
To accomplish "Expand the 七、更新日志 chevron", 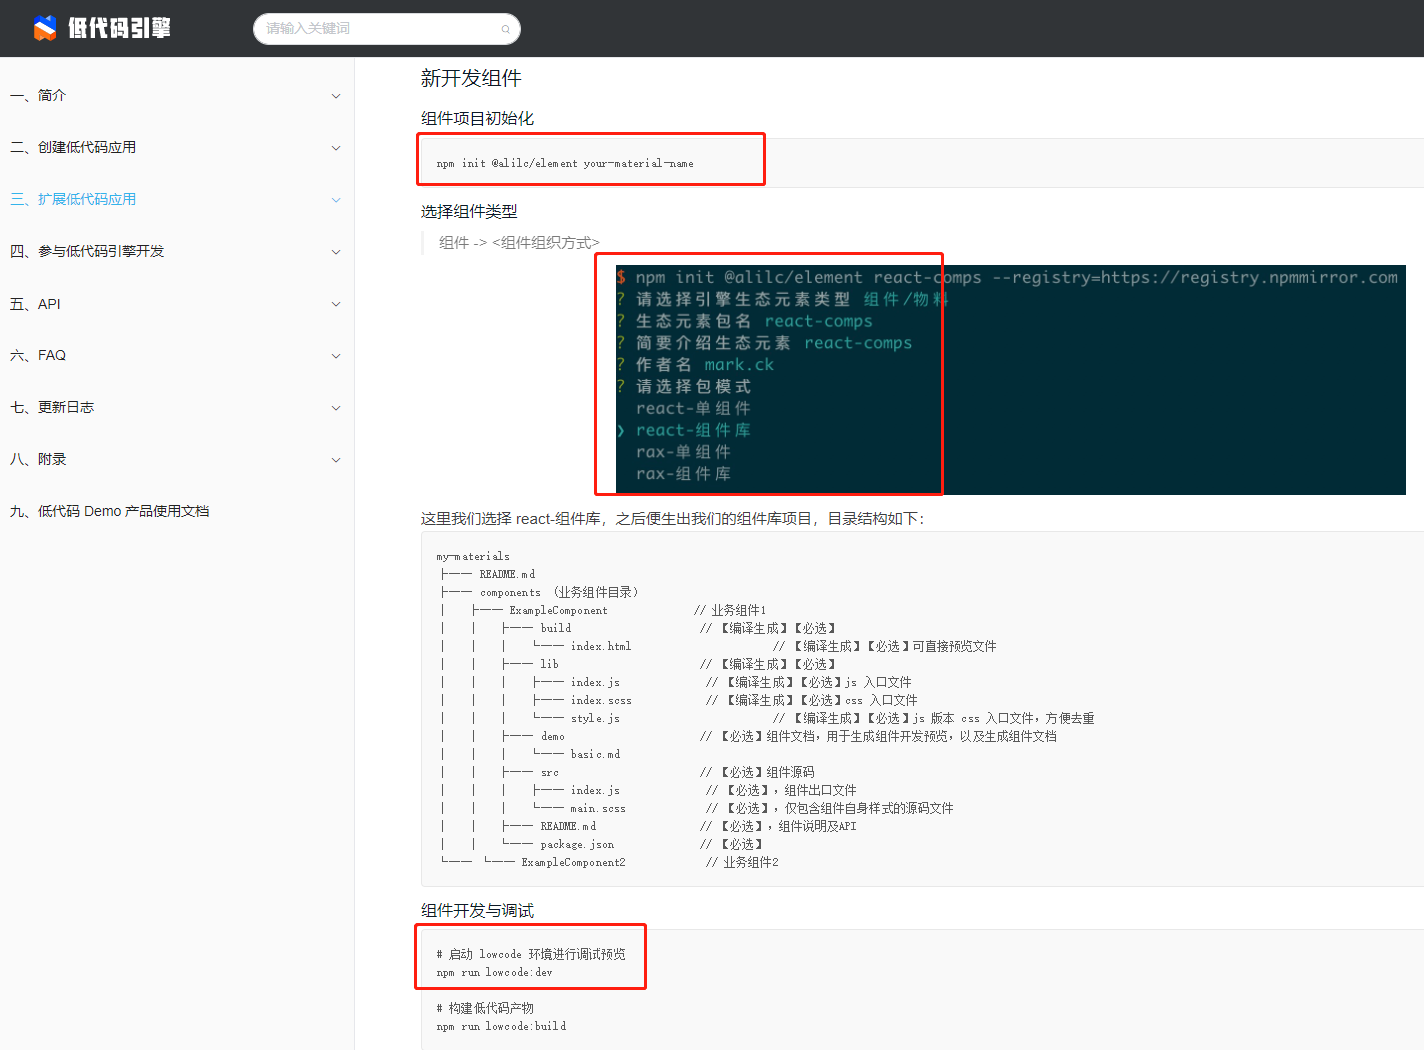I will point(336,408).
